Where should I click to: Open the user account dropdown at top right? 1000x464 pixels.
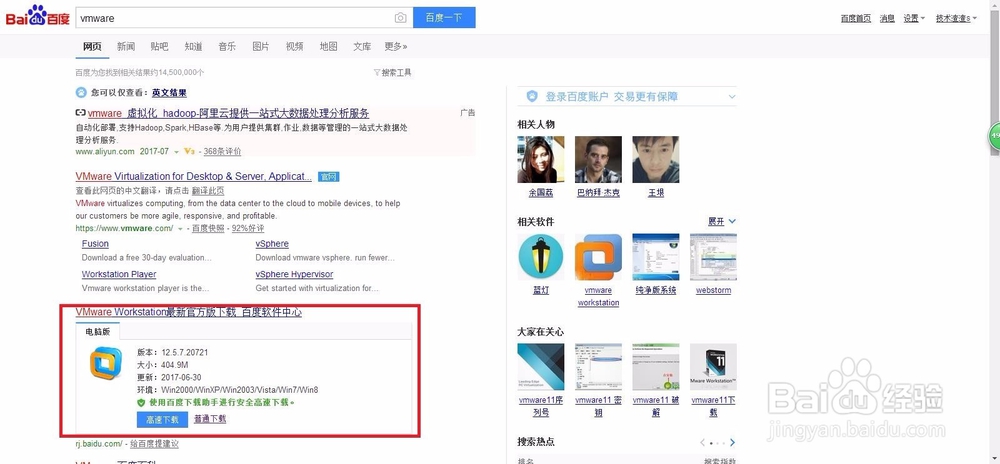955,18
